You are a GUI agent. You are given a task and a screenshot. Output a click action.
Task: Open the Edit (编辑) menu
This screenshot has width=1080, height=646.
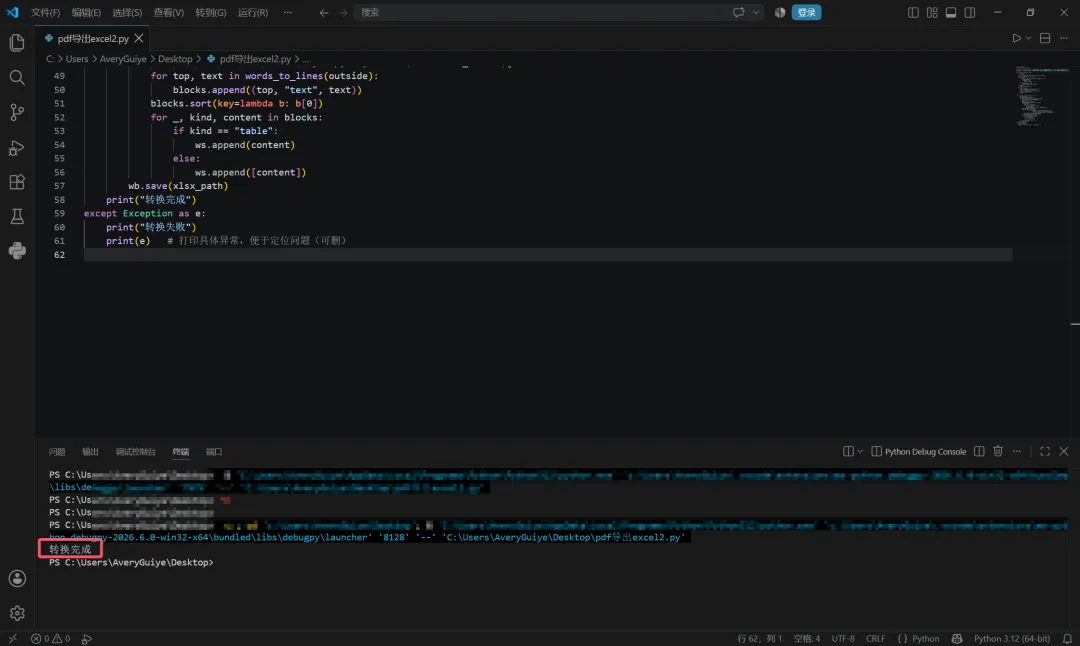(86, 12)
